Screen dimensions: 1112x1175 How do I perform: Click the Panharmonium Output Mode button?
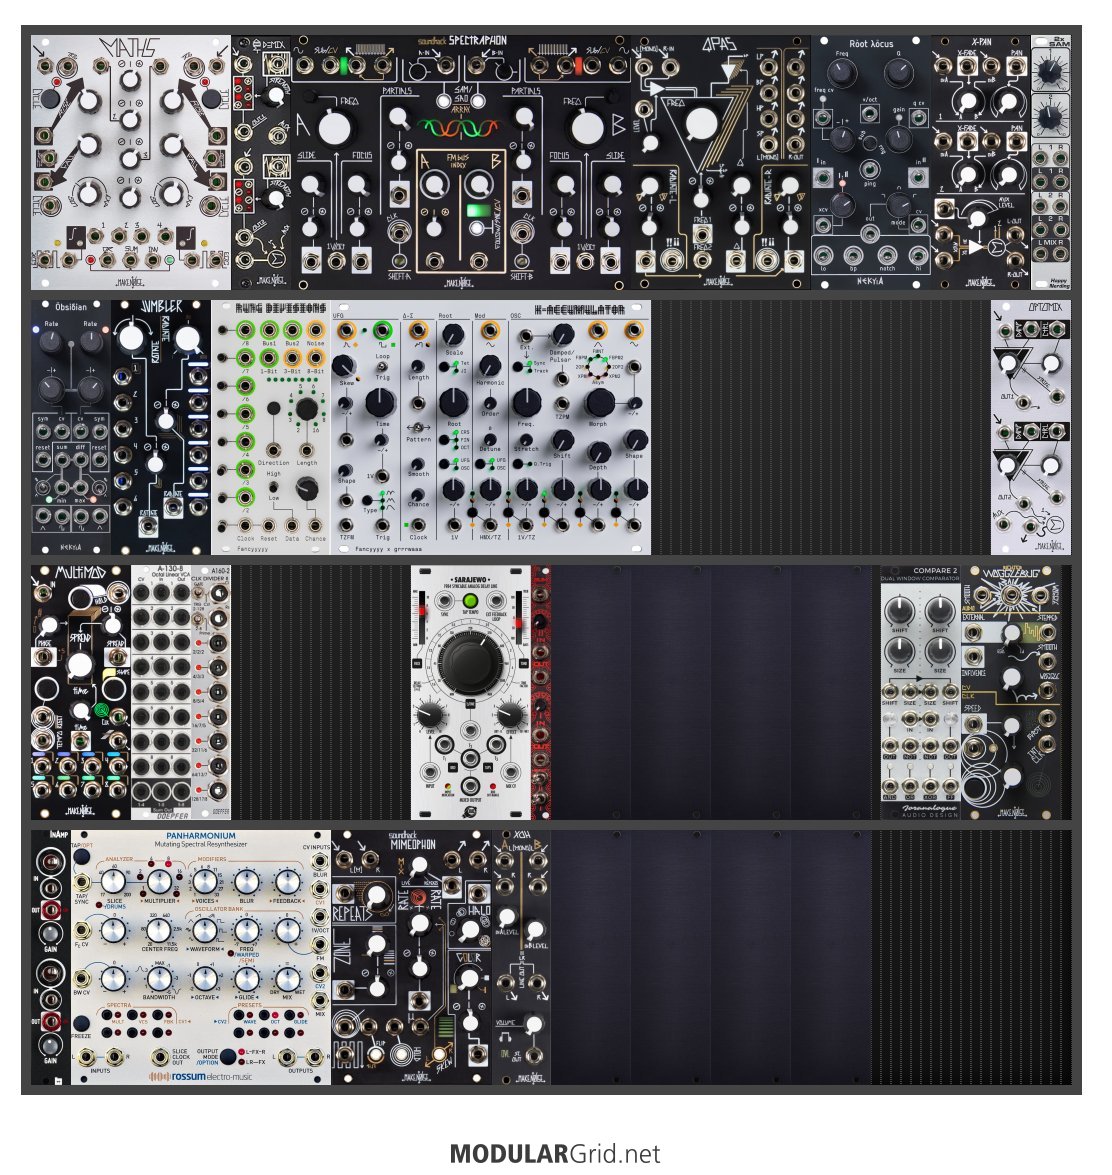point(228,1057)
